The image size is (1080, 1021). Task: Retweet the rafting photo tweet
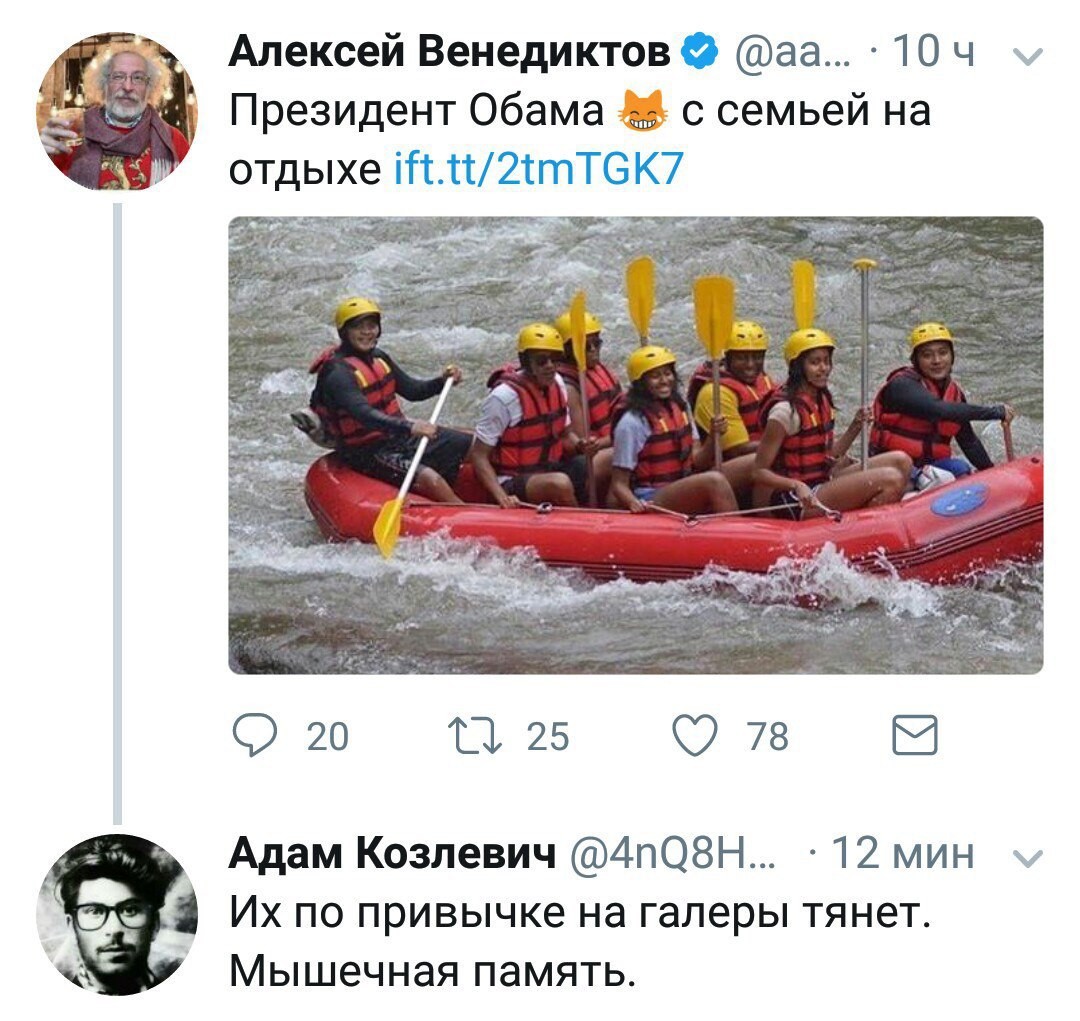[x=475, y=735]
